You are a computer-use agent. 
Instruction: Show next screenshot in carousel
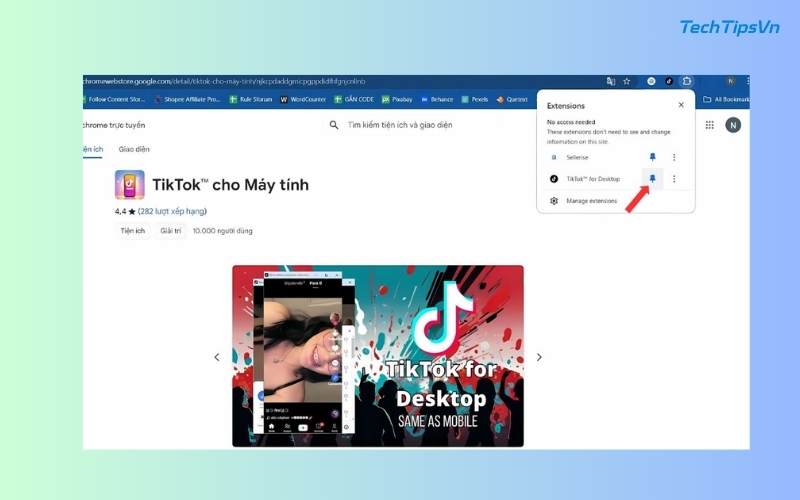click(x=539, y=357)
